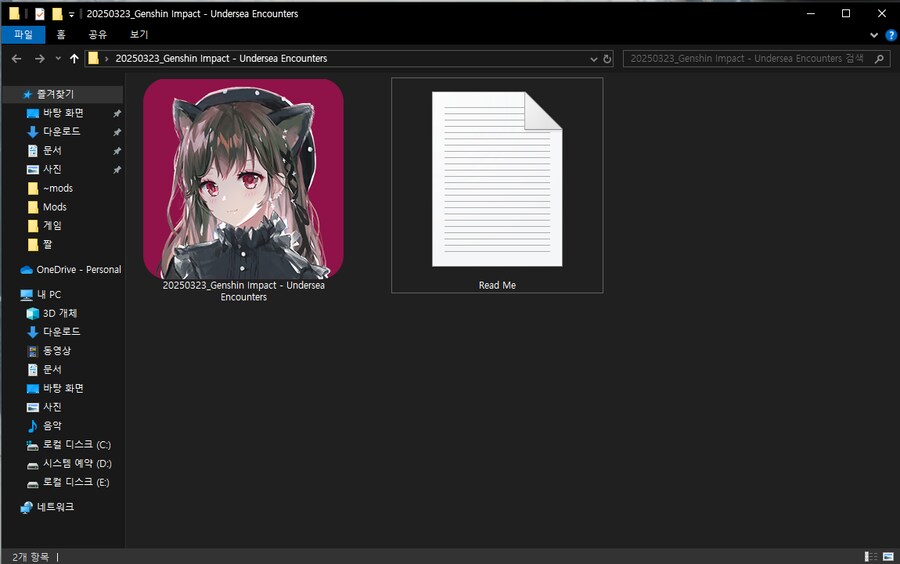Open quick access toolbar customize dropdown
The height and width of the screenshot is (564, 900).
click(72, 14)
